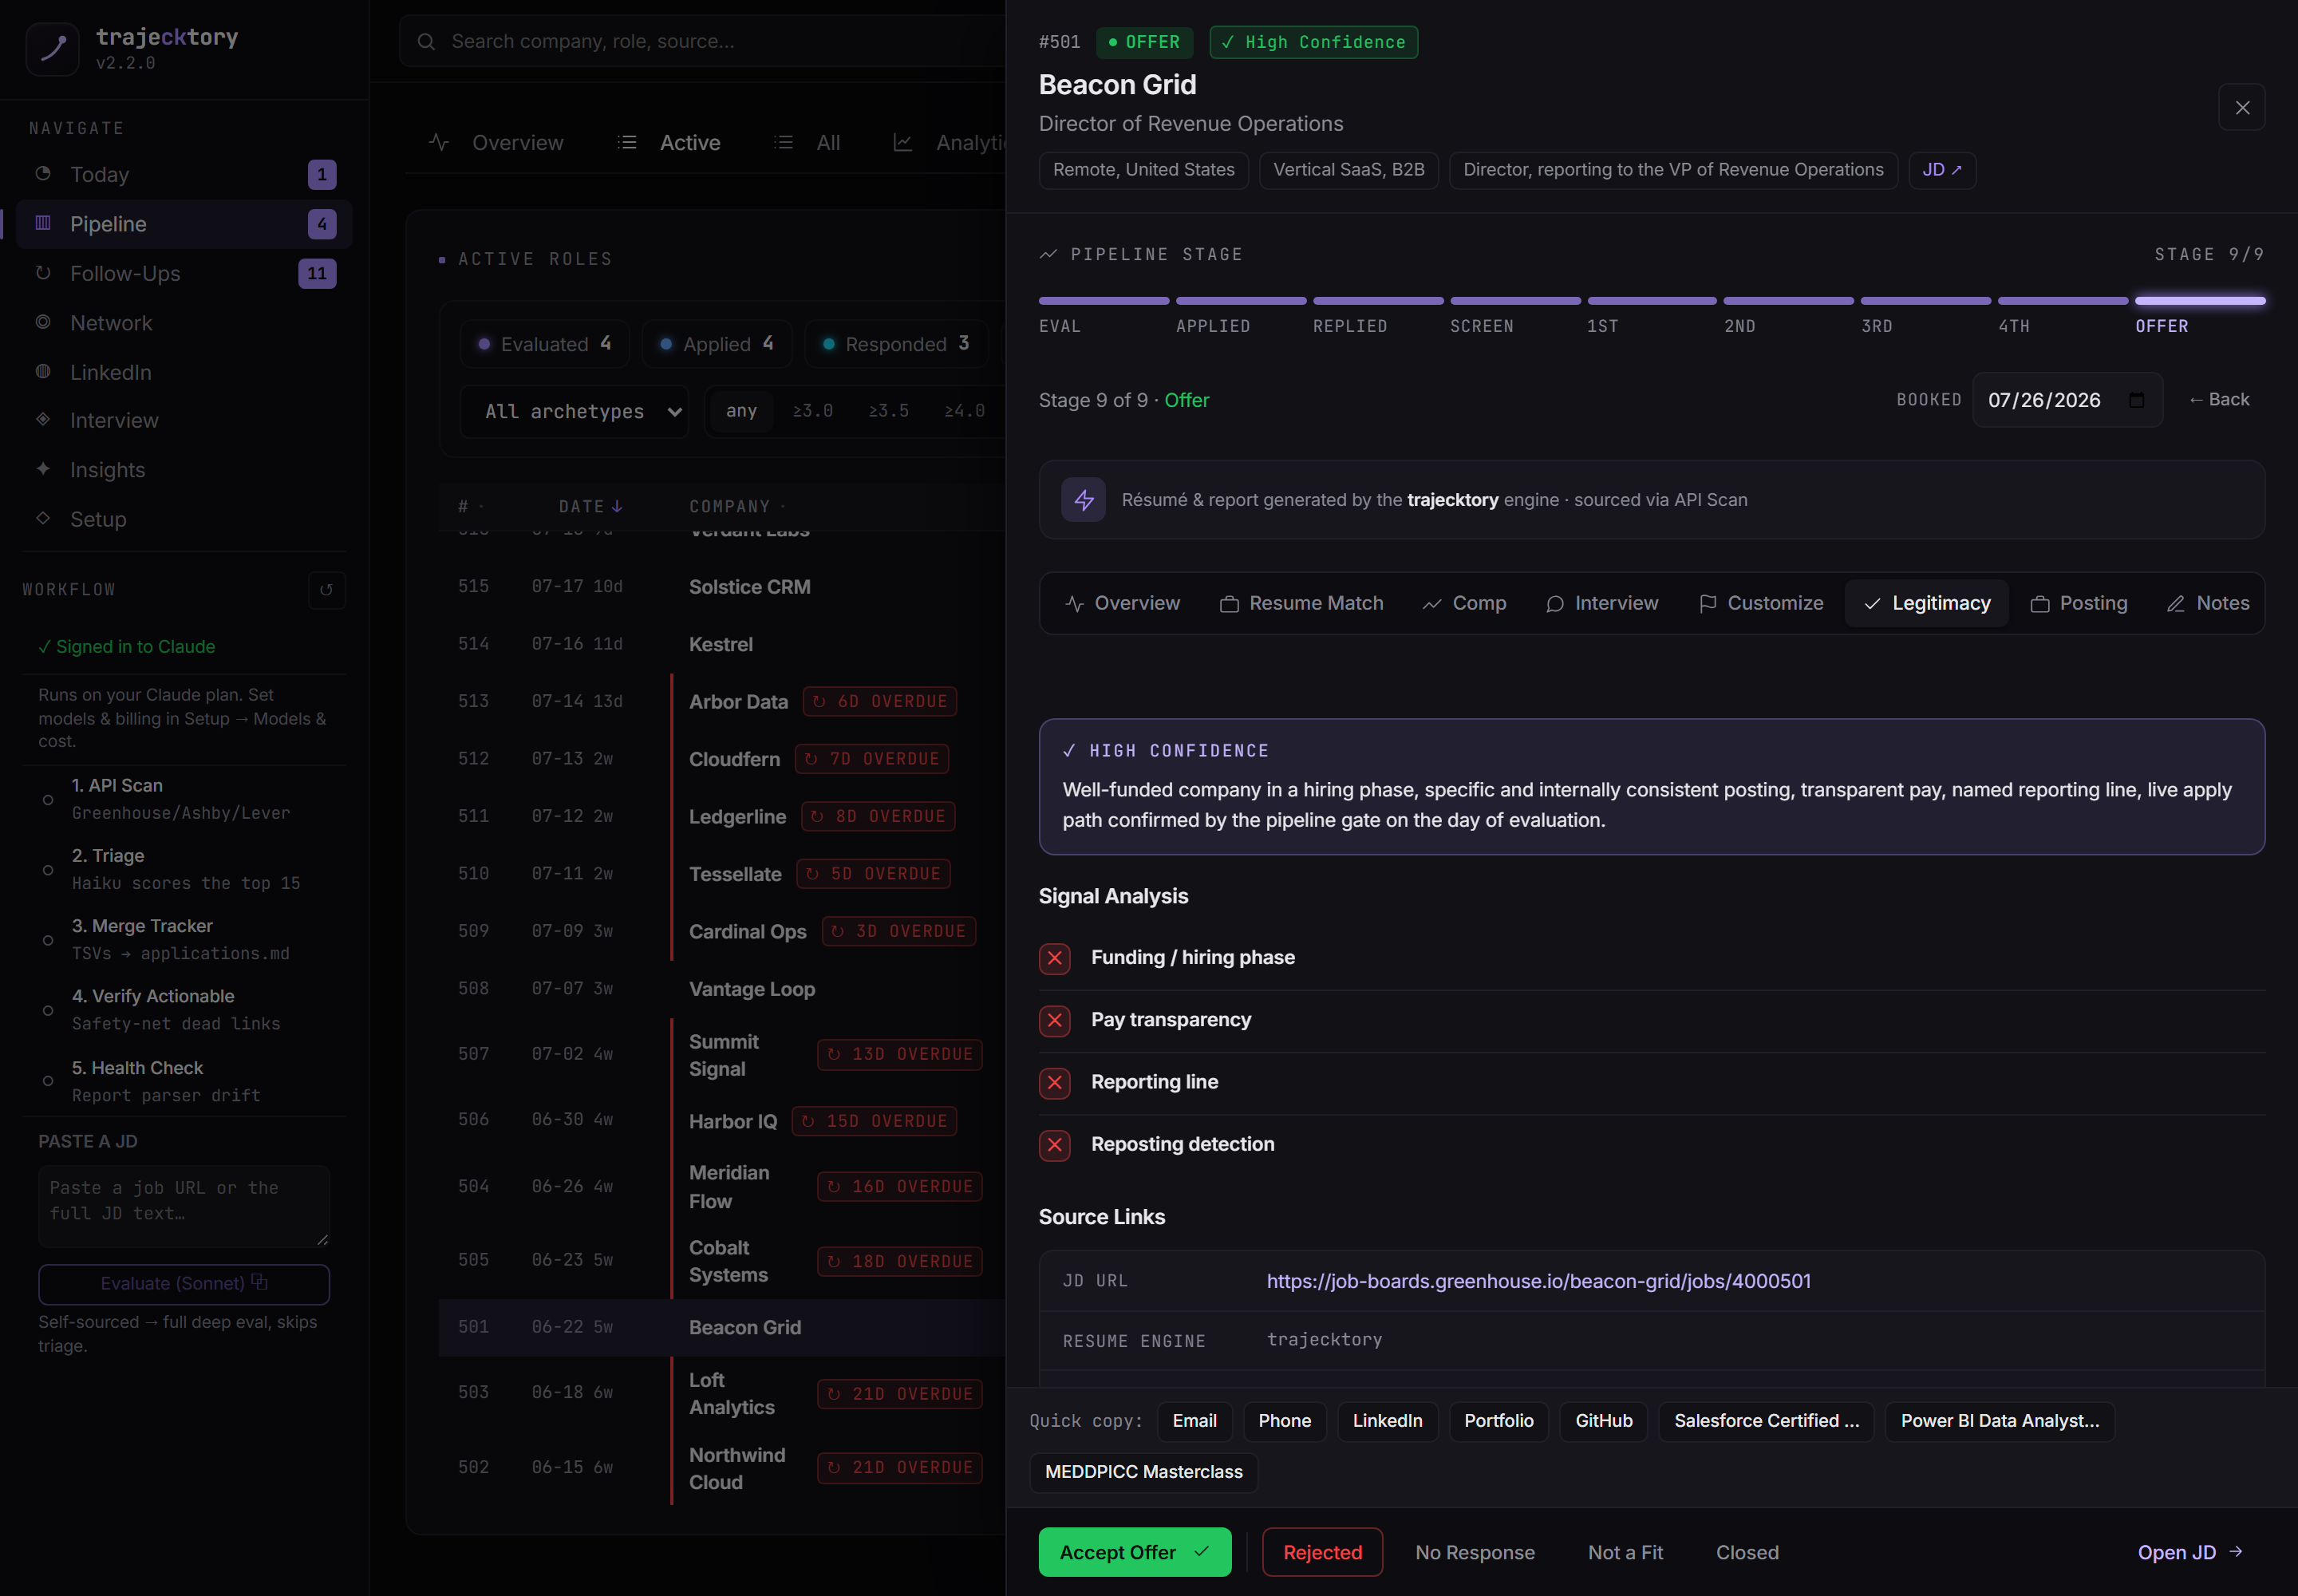This screenshot has height=1596, width=2298.
Task: Focus the company search field
Action: click(x=701, y=42)
